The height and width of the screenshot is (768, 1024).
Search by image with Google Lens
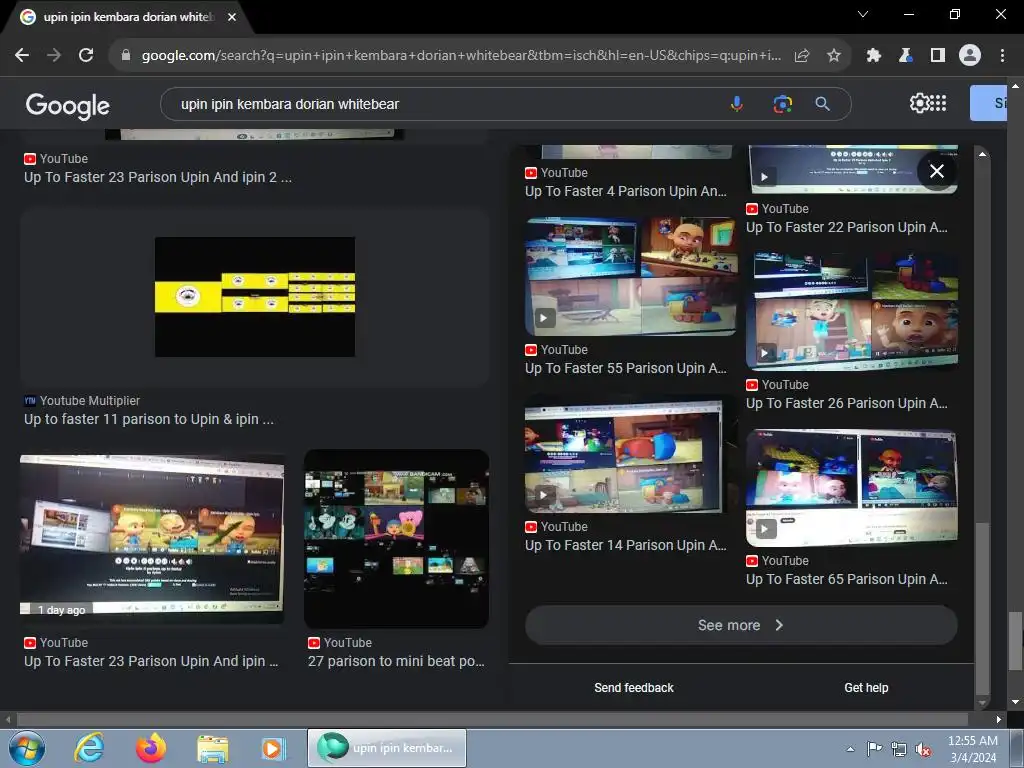click(x=782, y=104)
